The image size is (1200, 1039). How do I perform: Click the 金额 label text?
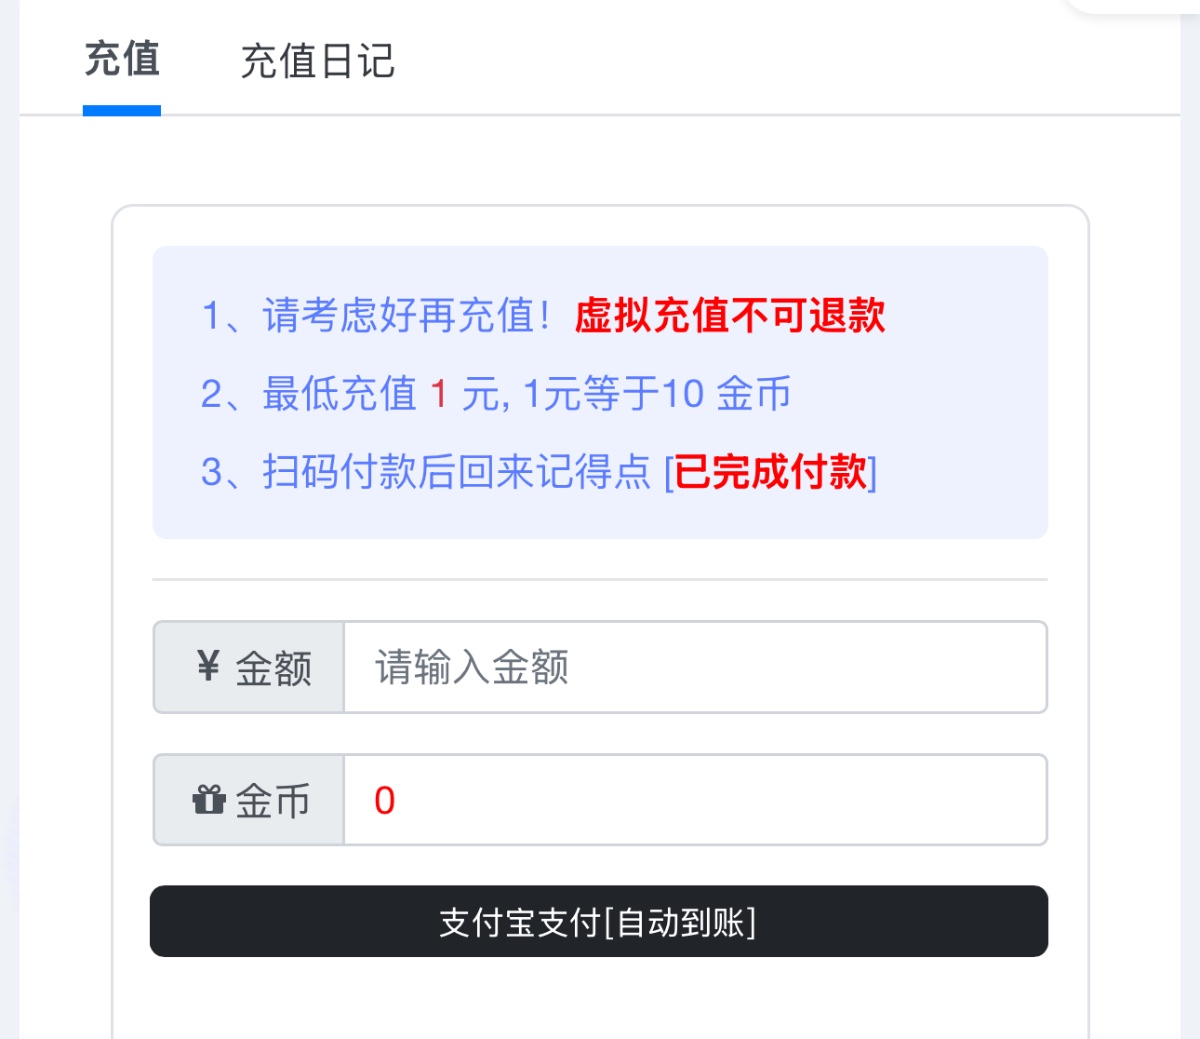pos(273,668)
